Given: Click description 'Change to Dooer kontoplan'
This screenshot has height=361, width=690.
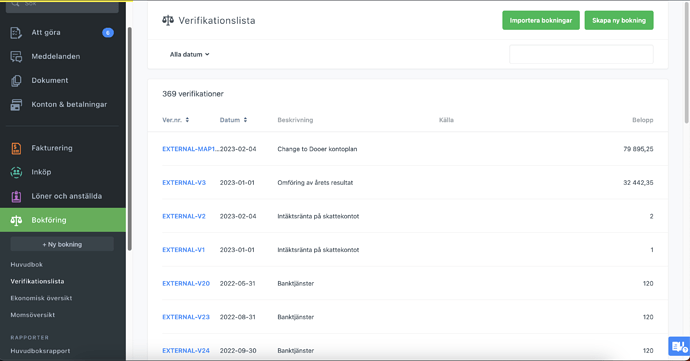Looking at the screenshot, I should 317,149.
